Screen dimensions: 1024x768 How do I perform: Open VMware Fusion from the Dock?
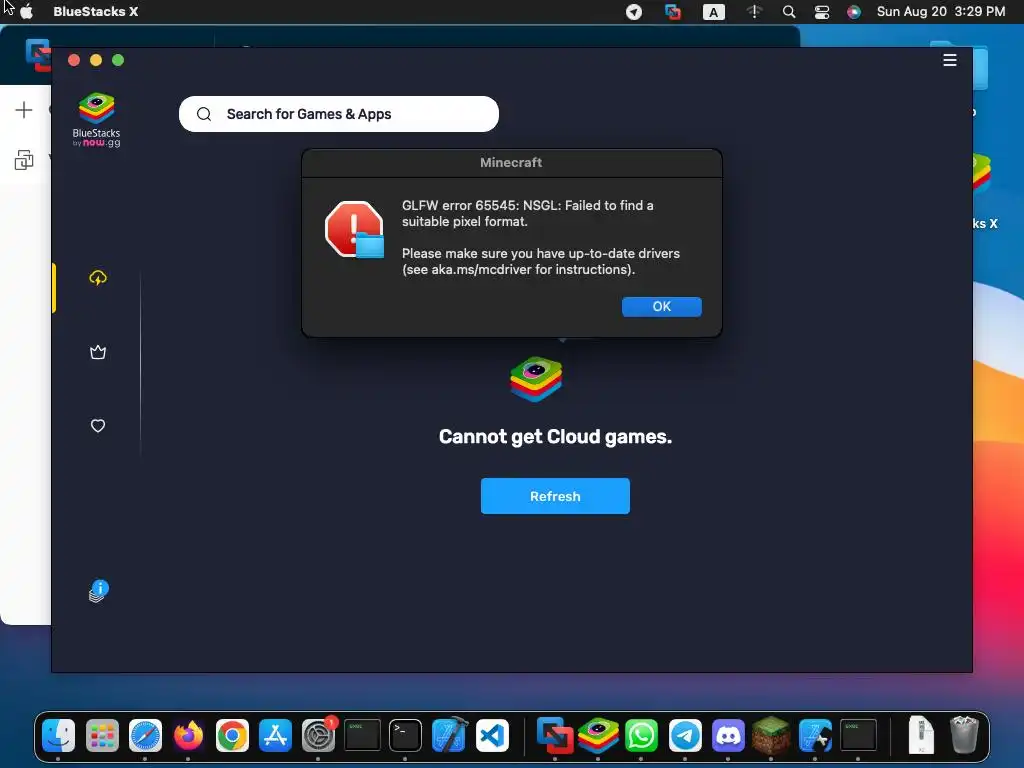(554, 736)
